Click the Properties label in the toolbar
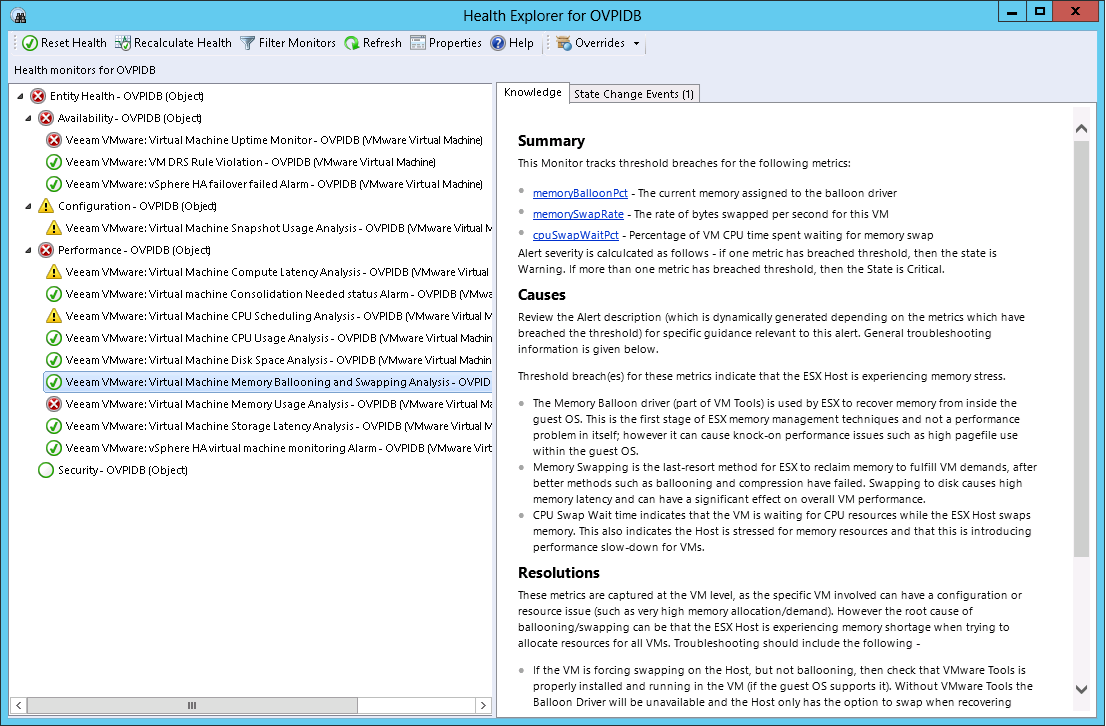The height and width of the screenshot is (726, 1106). point(455,43)
